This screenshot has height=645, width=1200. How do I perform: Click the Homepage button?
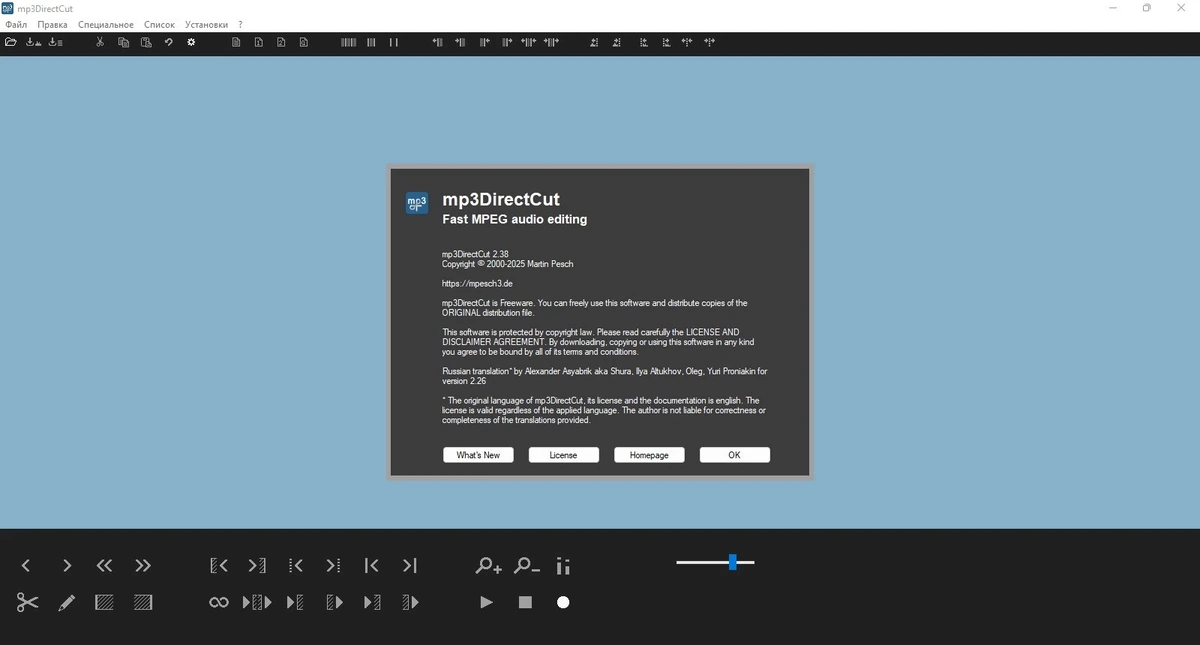(x=649, y=455)
